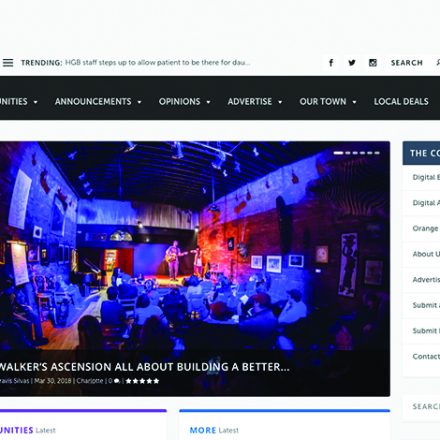Open the Announcements menu
Screen dimensions: 440x440
click(x=93, y=101)
